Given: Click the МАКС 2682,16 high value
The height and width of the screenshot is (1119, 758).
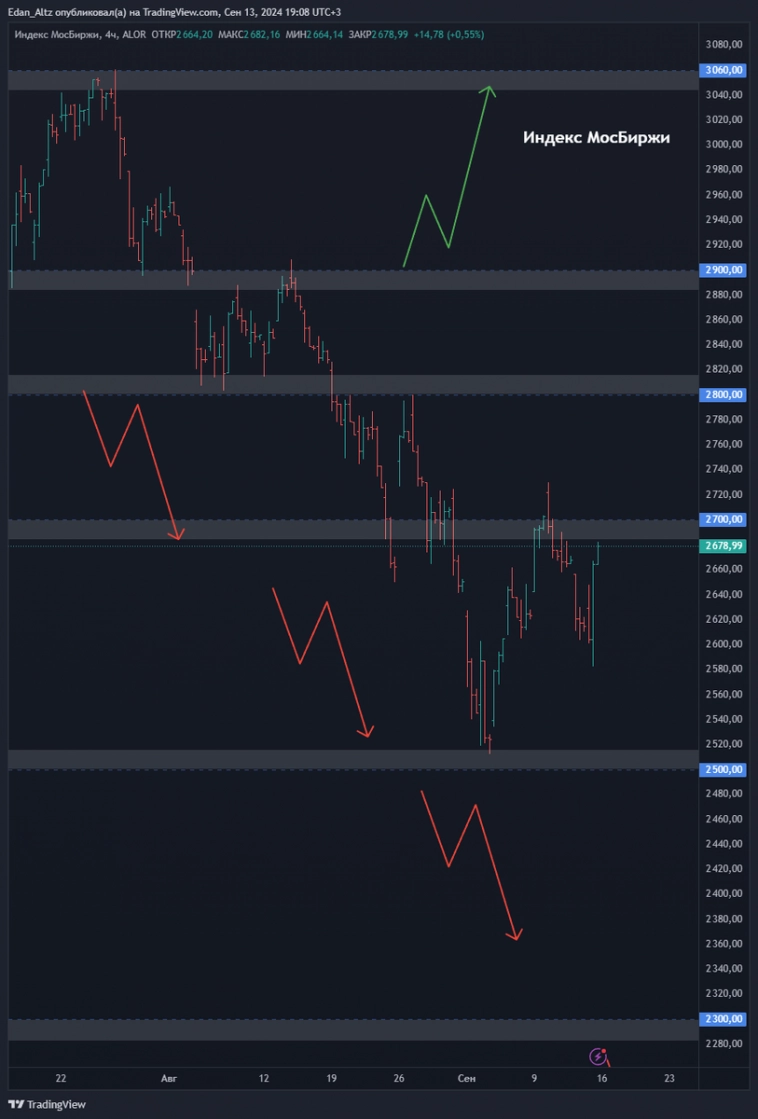Looking at the screenshot, I should [x=249, y=34].
